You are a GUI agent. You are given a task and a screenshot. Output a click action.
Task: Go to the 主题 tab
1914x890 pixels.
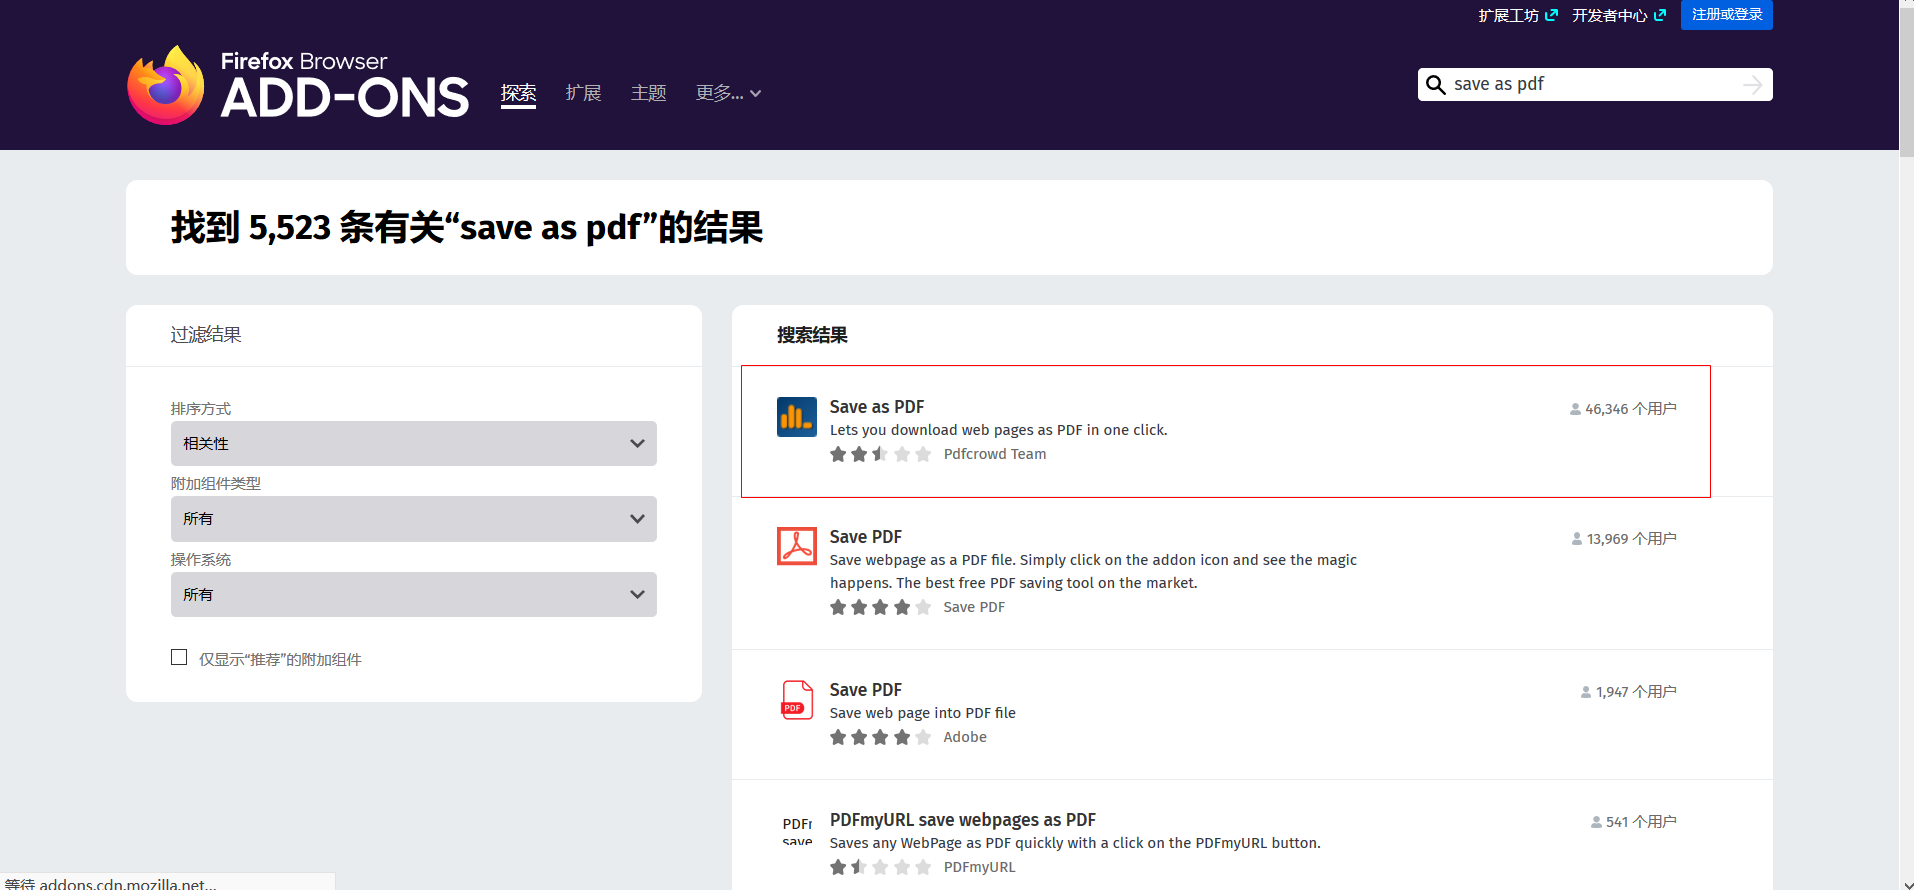(x=648, y=93)
